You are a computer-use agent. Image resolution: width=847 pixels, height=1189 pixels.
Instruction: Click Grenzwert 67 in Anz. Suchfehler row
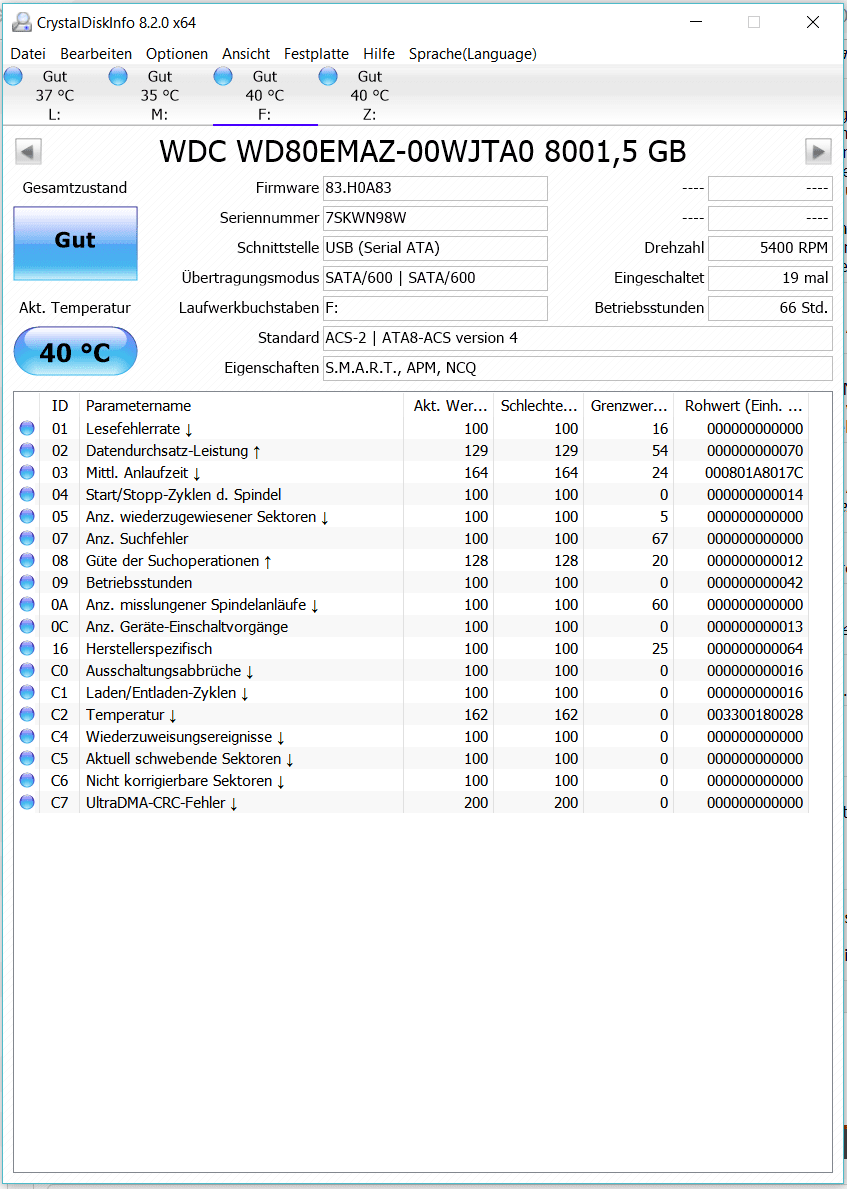pos(659,538)
